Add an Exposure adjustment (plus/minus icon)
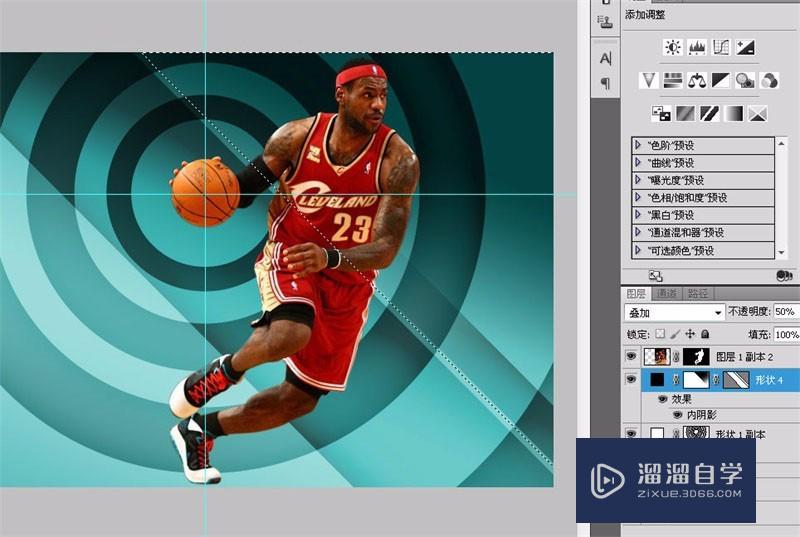800x537 pixels. pyautogui.click(x=745, y=47)
